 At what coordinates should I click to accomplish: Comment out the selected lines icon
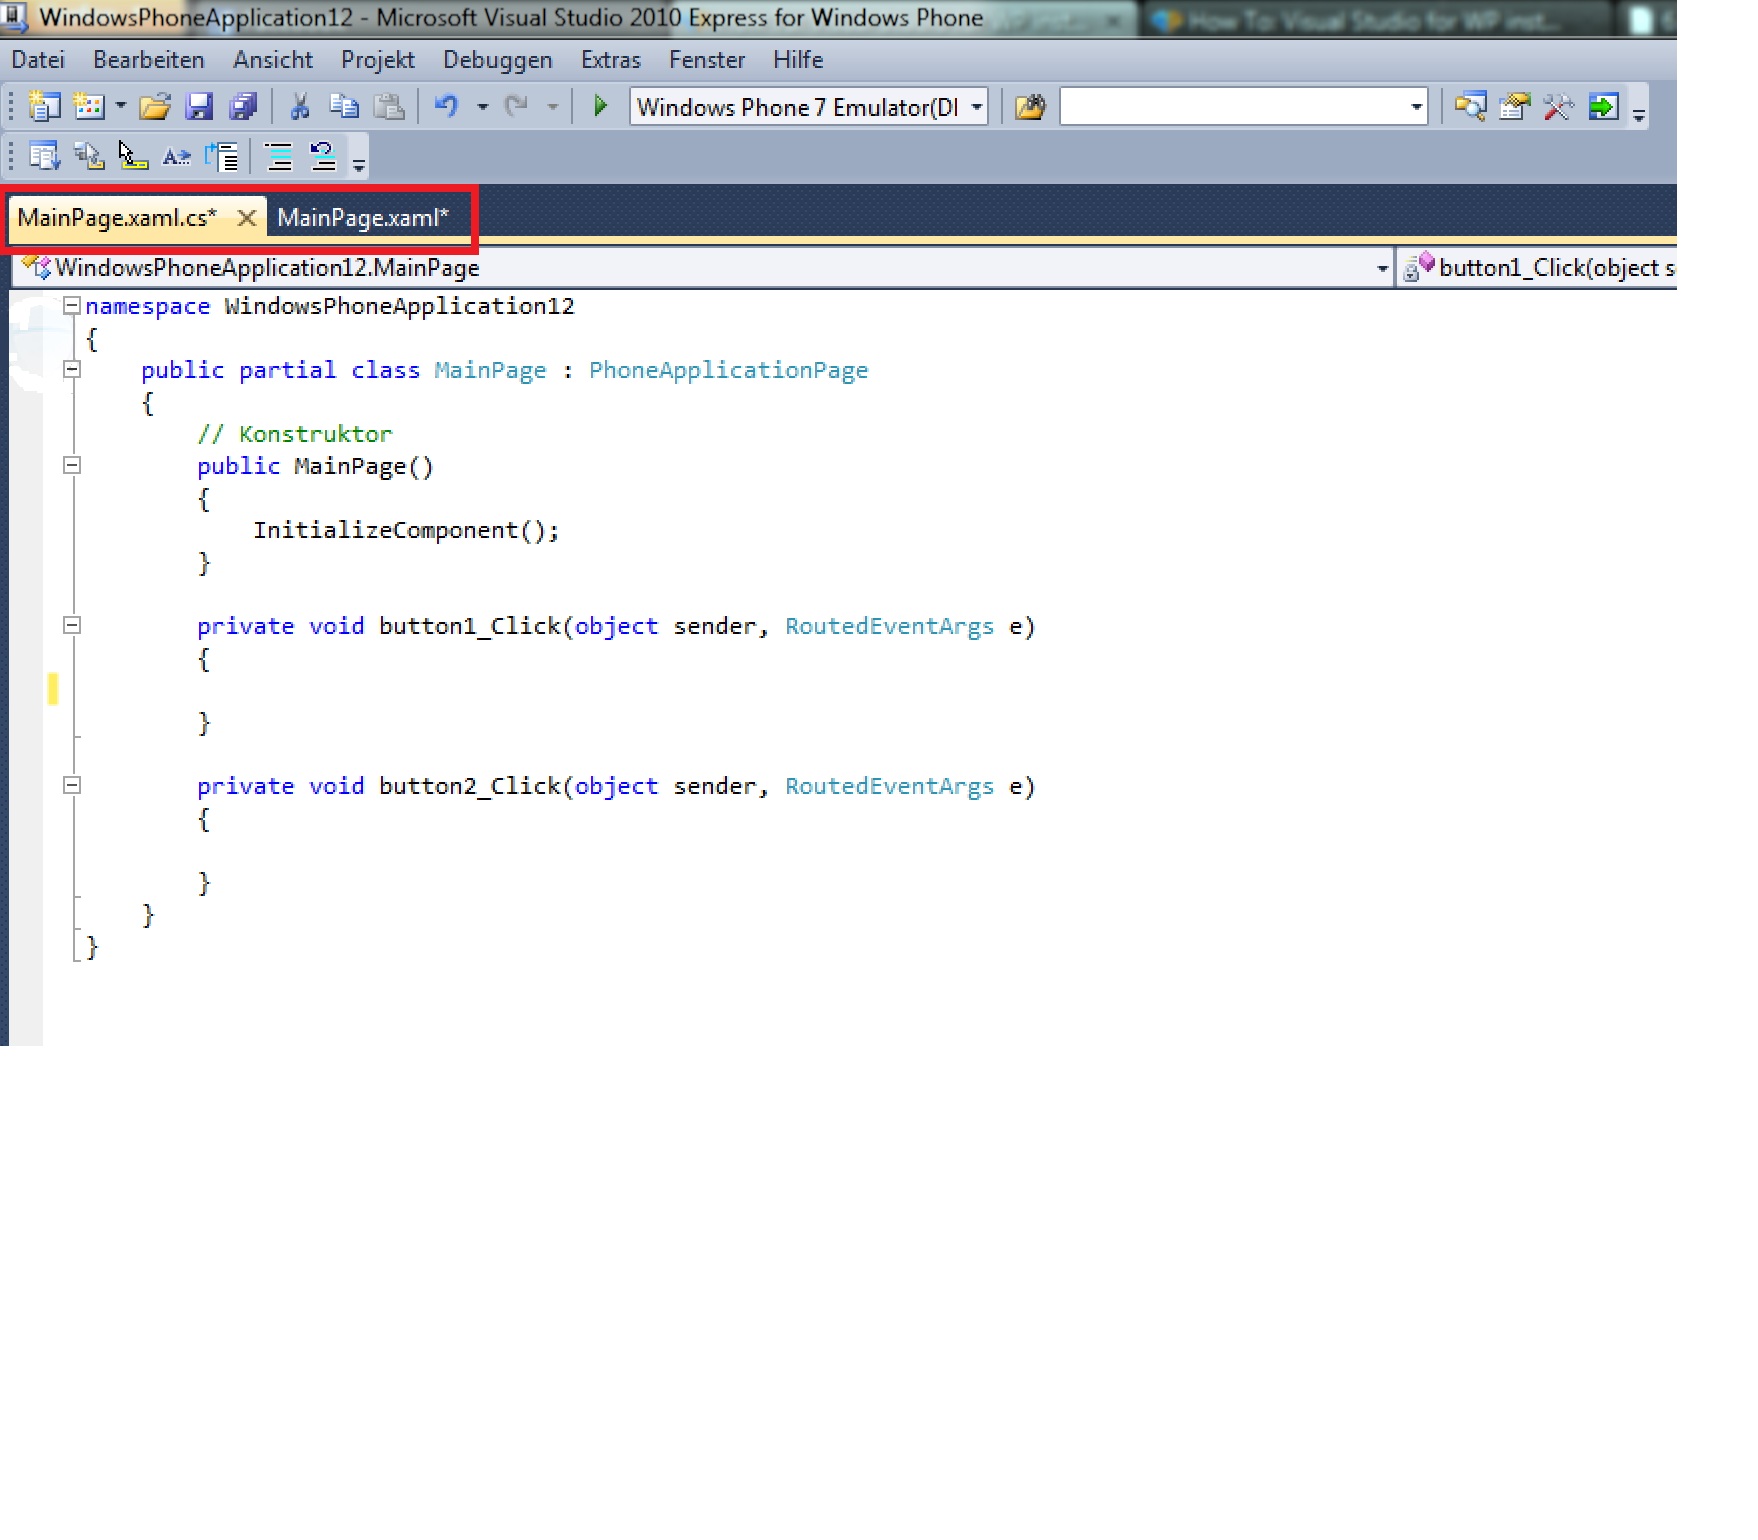[x=278, y=156]
